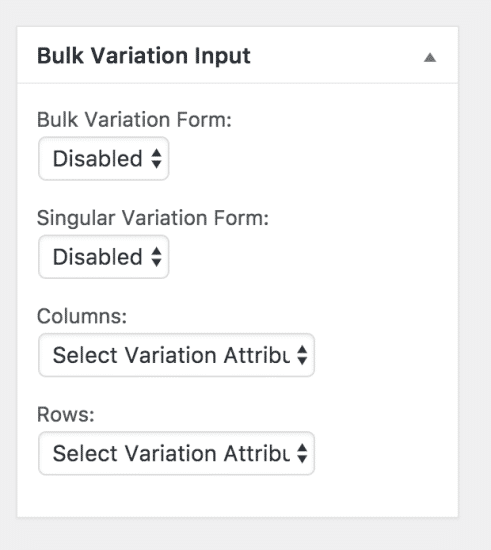Click Select Variation Attribute text under Rows
This screenshot has height=550, width=491.
pos(171,453)
